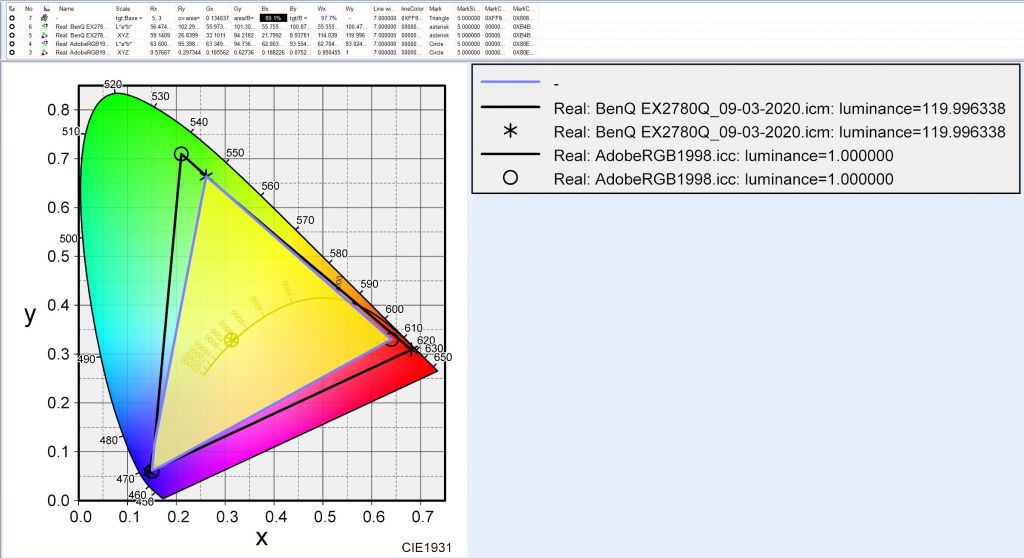Click the Mark column header
Image resolution: width=1024 pixels, height=558 pixels.
(x=436, y=8)
